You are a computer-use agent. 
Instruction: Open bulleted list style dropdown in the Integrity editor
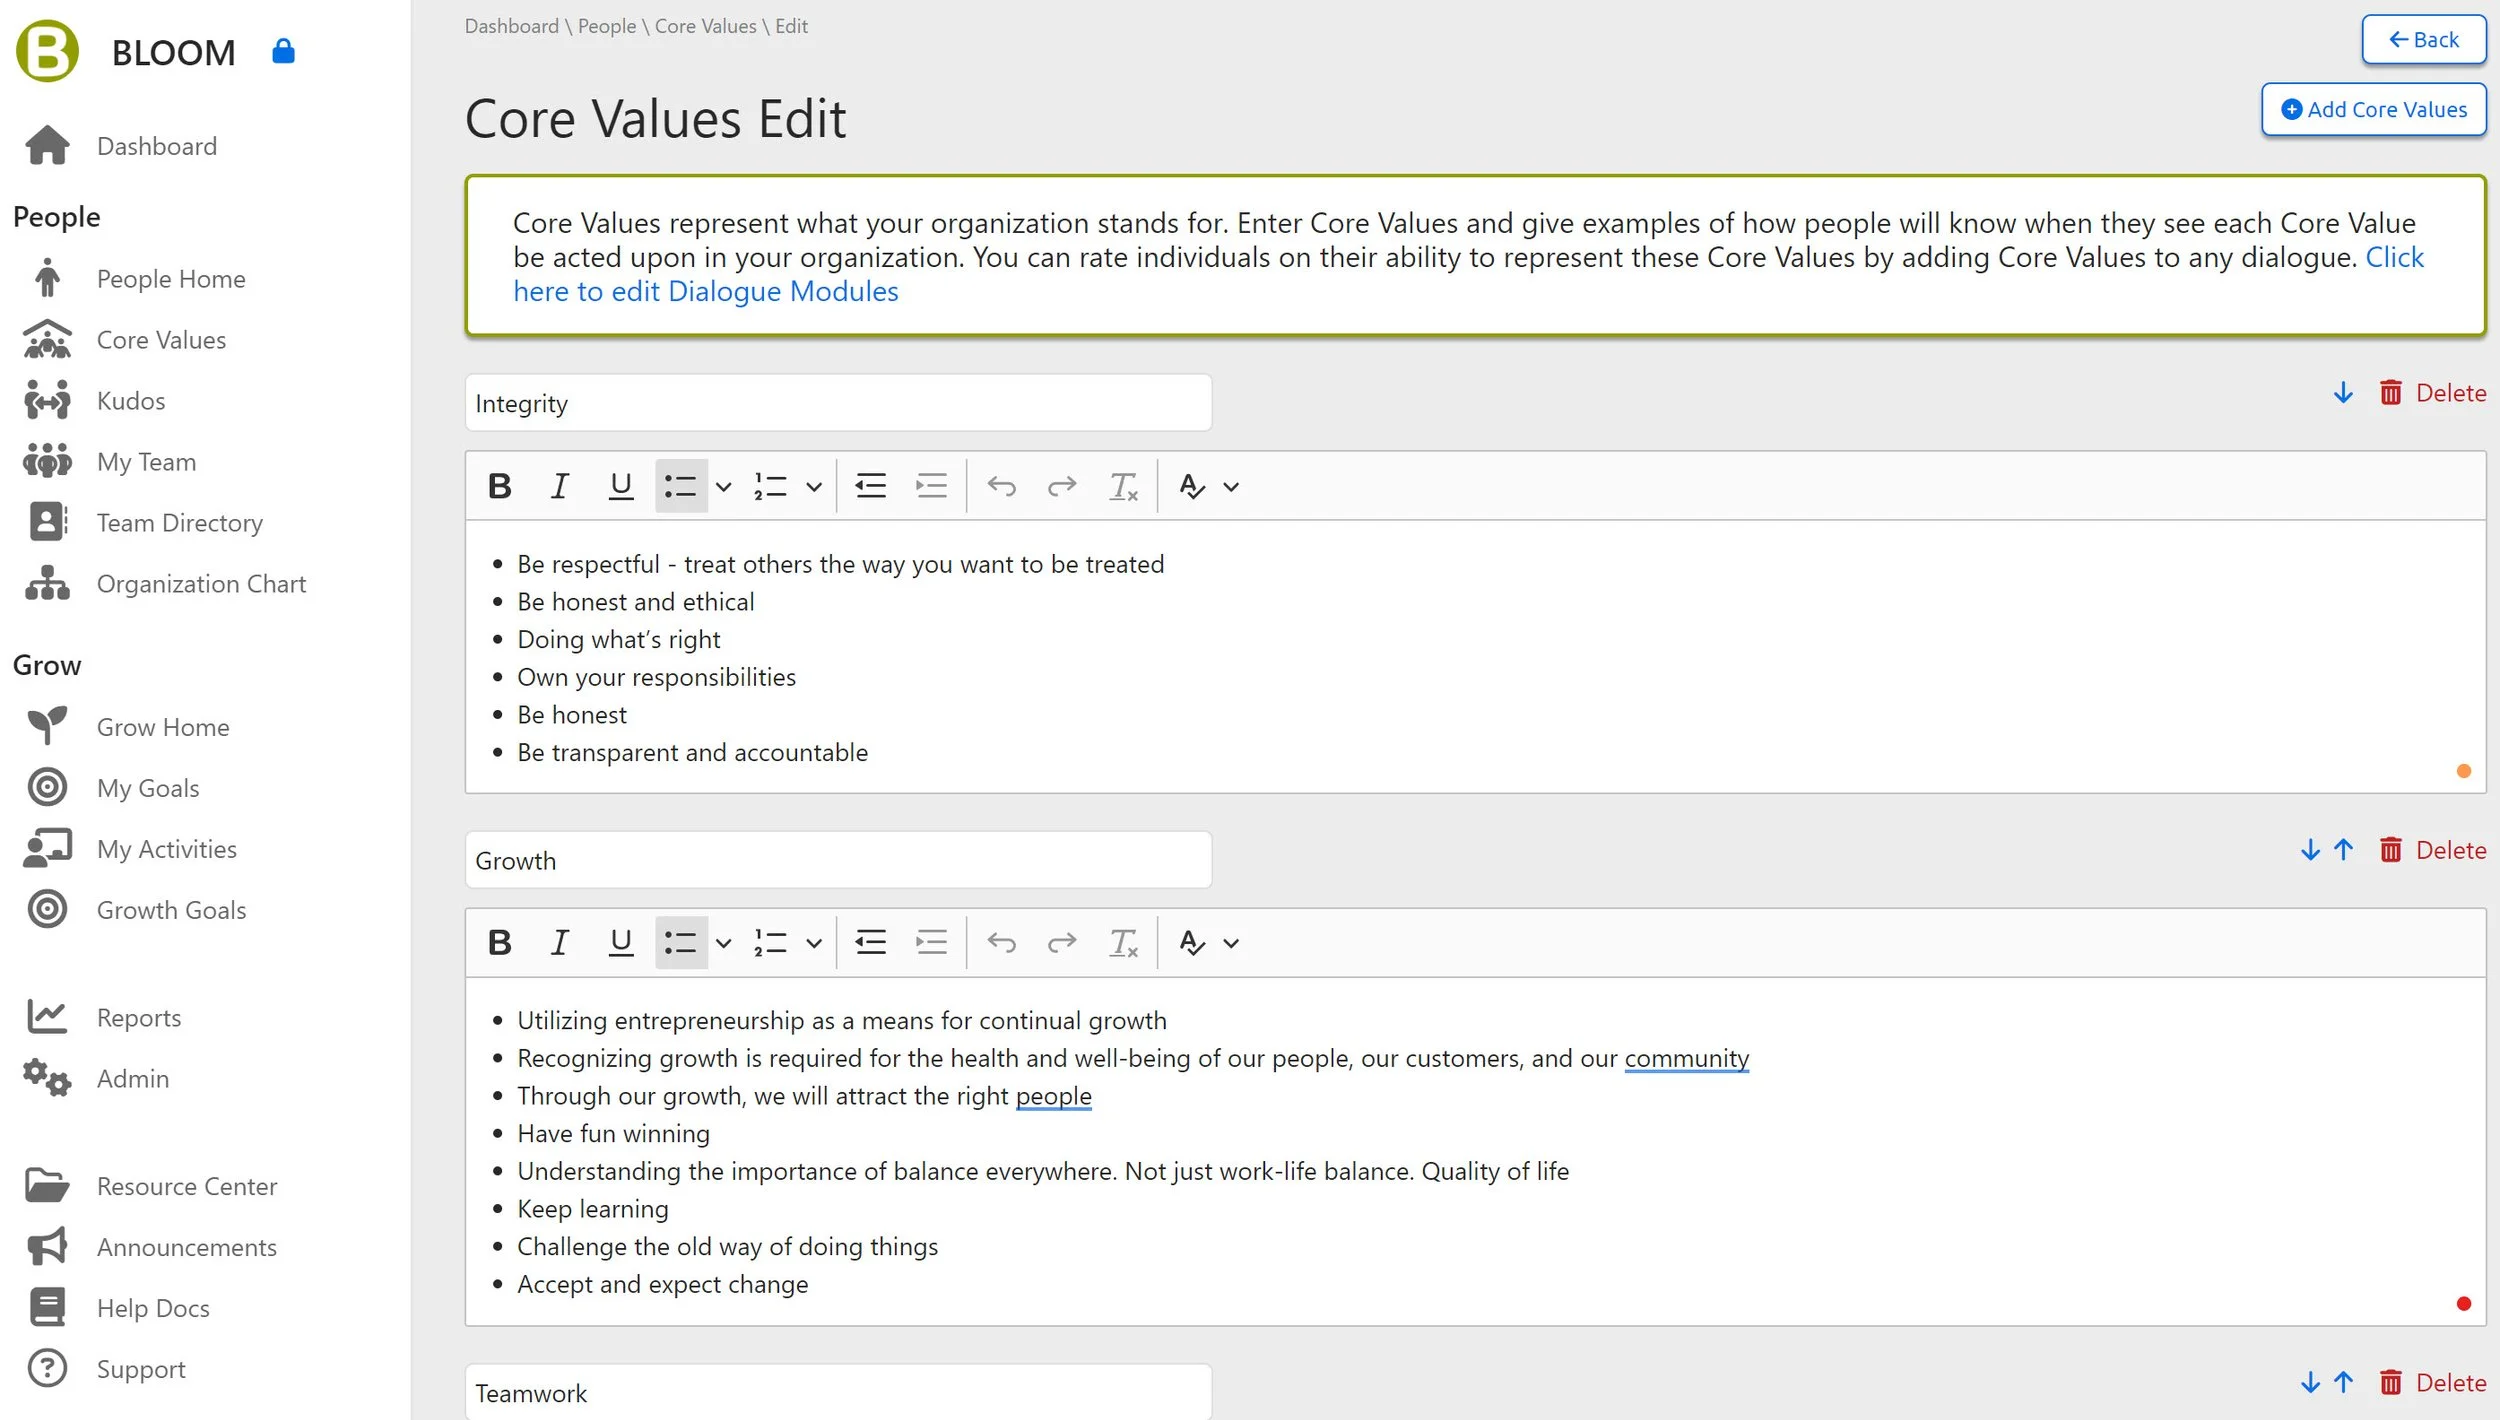pyautogui.click(x=723, y=487)
